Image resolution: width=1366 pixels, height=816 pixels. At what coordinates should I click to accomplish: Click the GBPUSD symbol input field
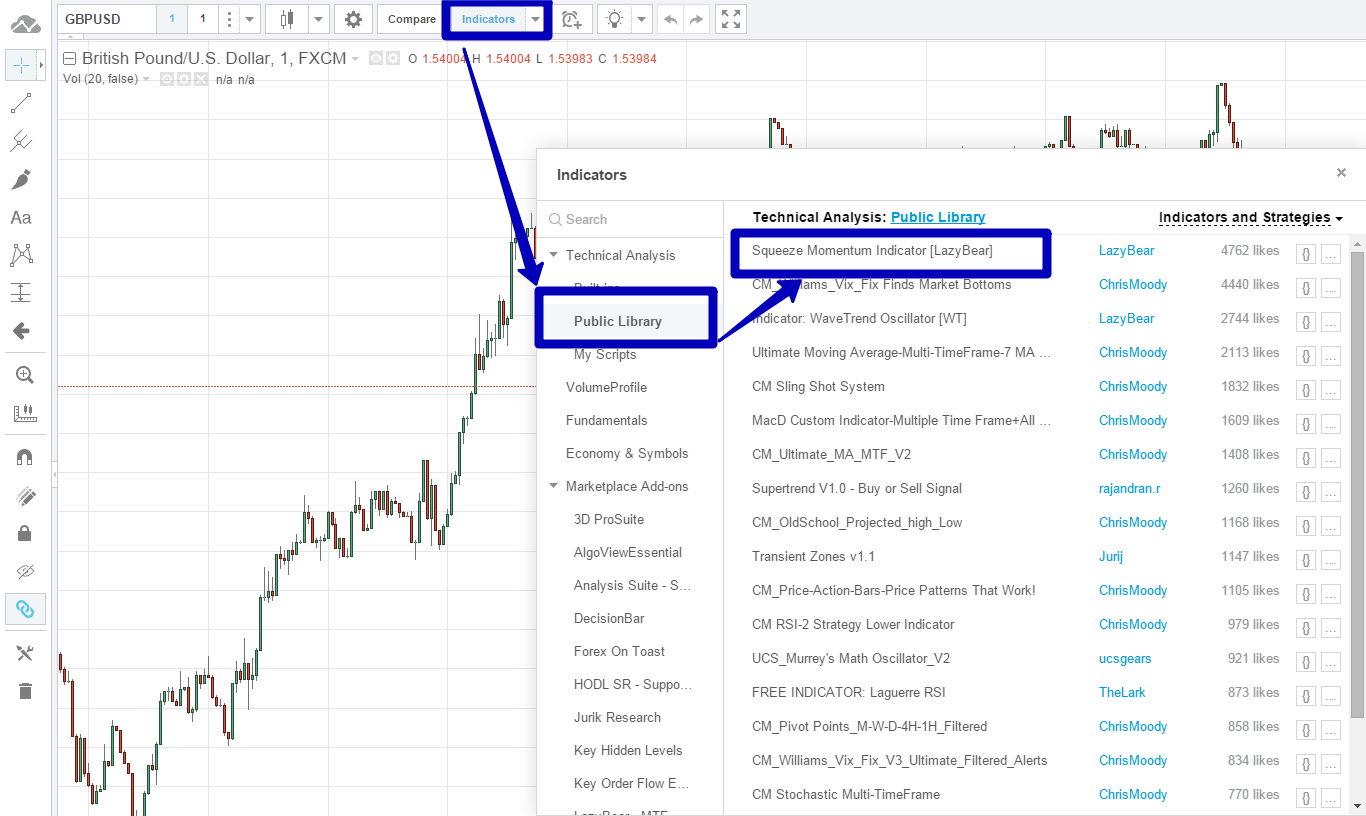click(x=106, y=19)
